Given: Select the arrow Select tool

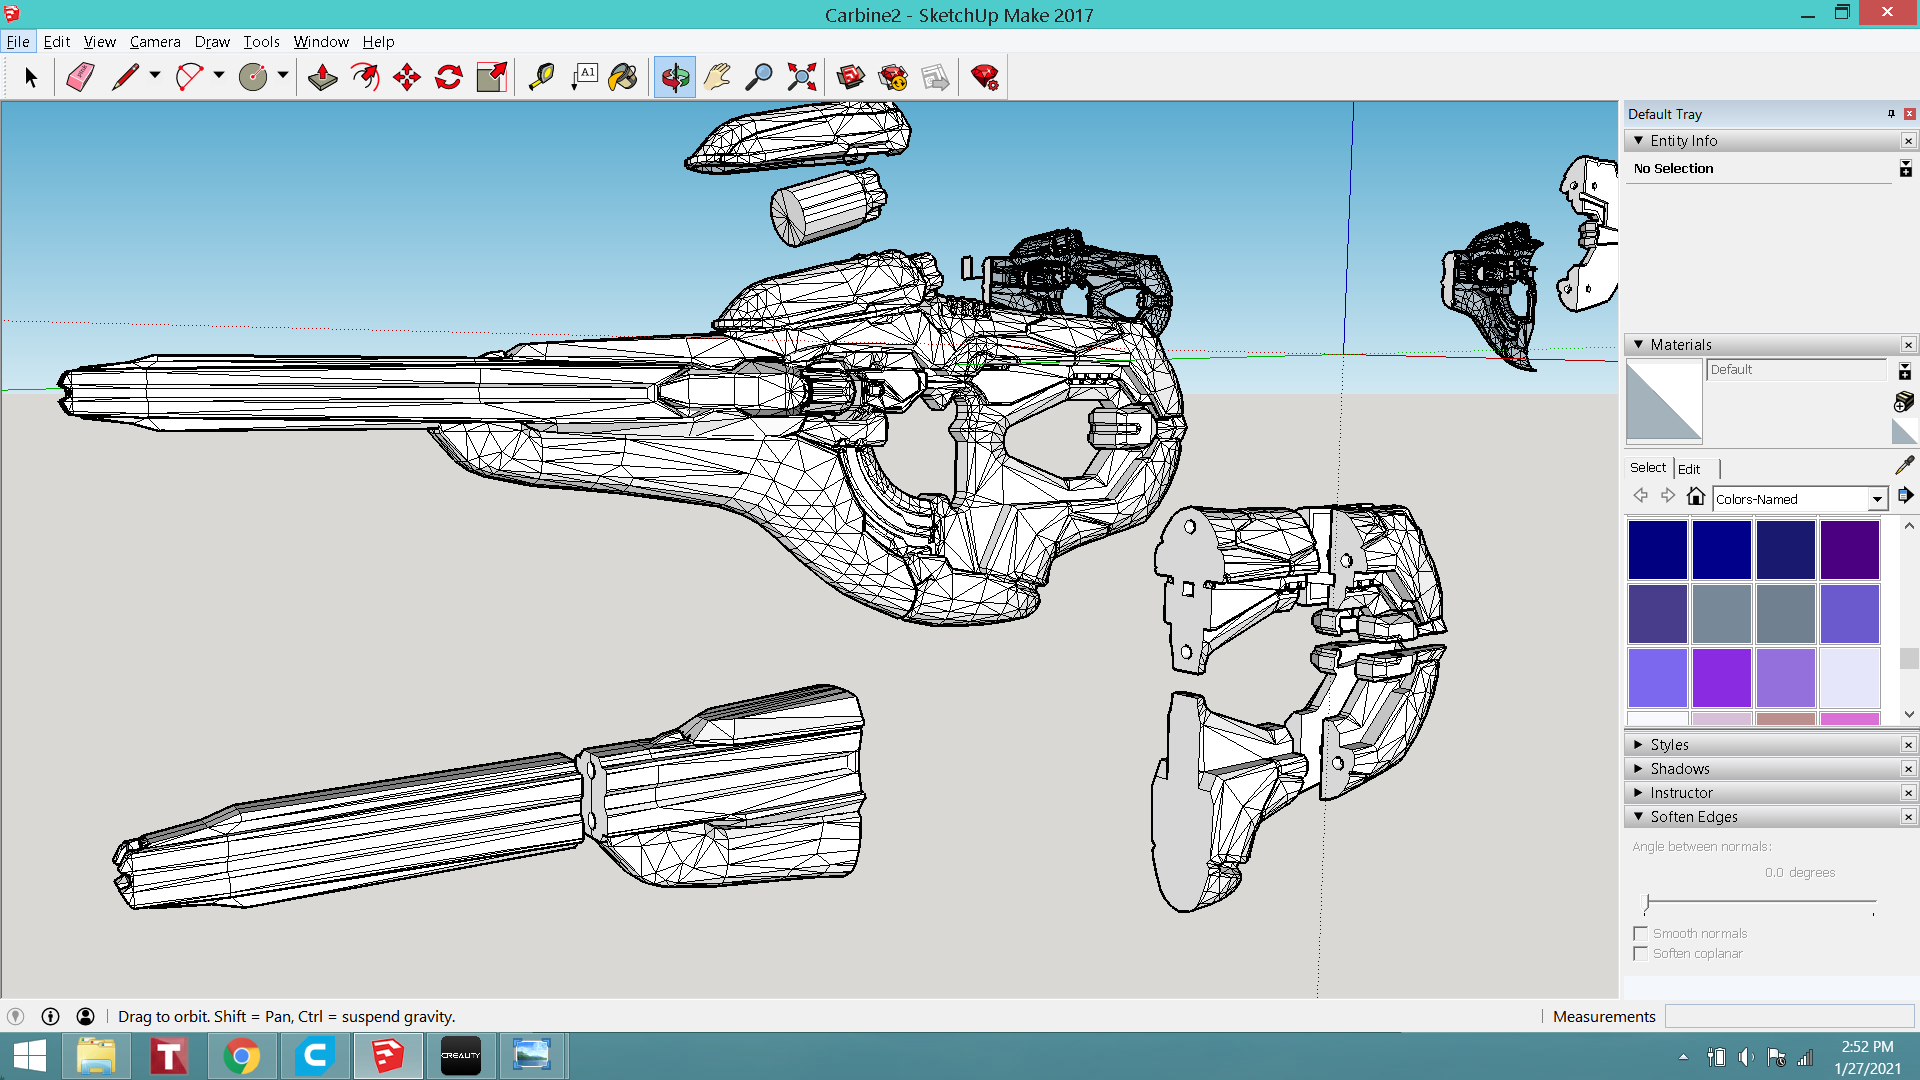Looking at the screenshot, I should point(30,77).
